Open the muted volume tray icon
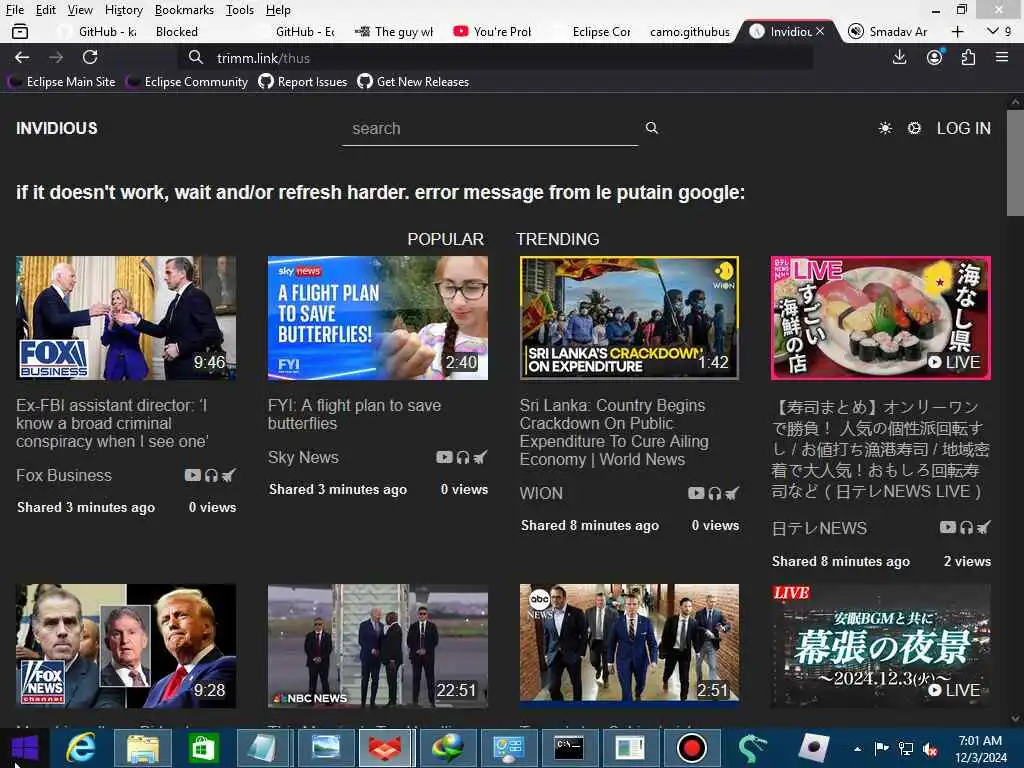 pos(930,750)
